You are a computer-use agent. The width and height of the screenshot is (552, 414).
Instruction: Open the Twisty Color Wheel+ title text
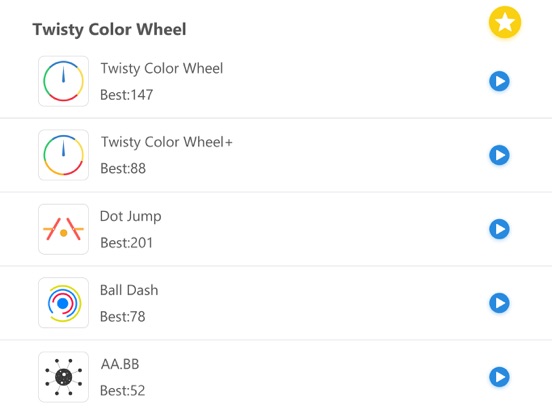(x=167, y=142)
